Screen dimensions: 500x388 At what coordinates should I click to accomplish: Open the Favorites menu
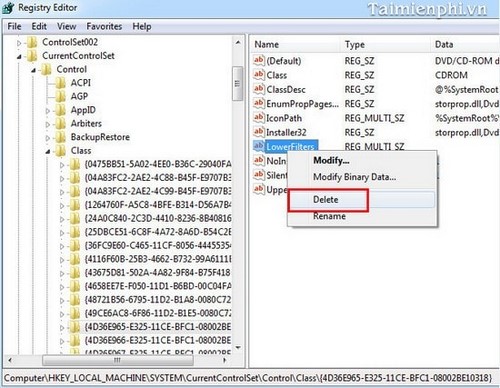coord(104,26)
